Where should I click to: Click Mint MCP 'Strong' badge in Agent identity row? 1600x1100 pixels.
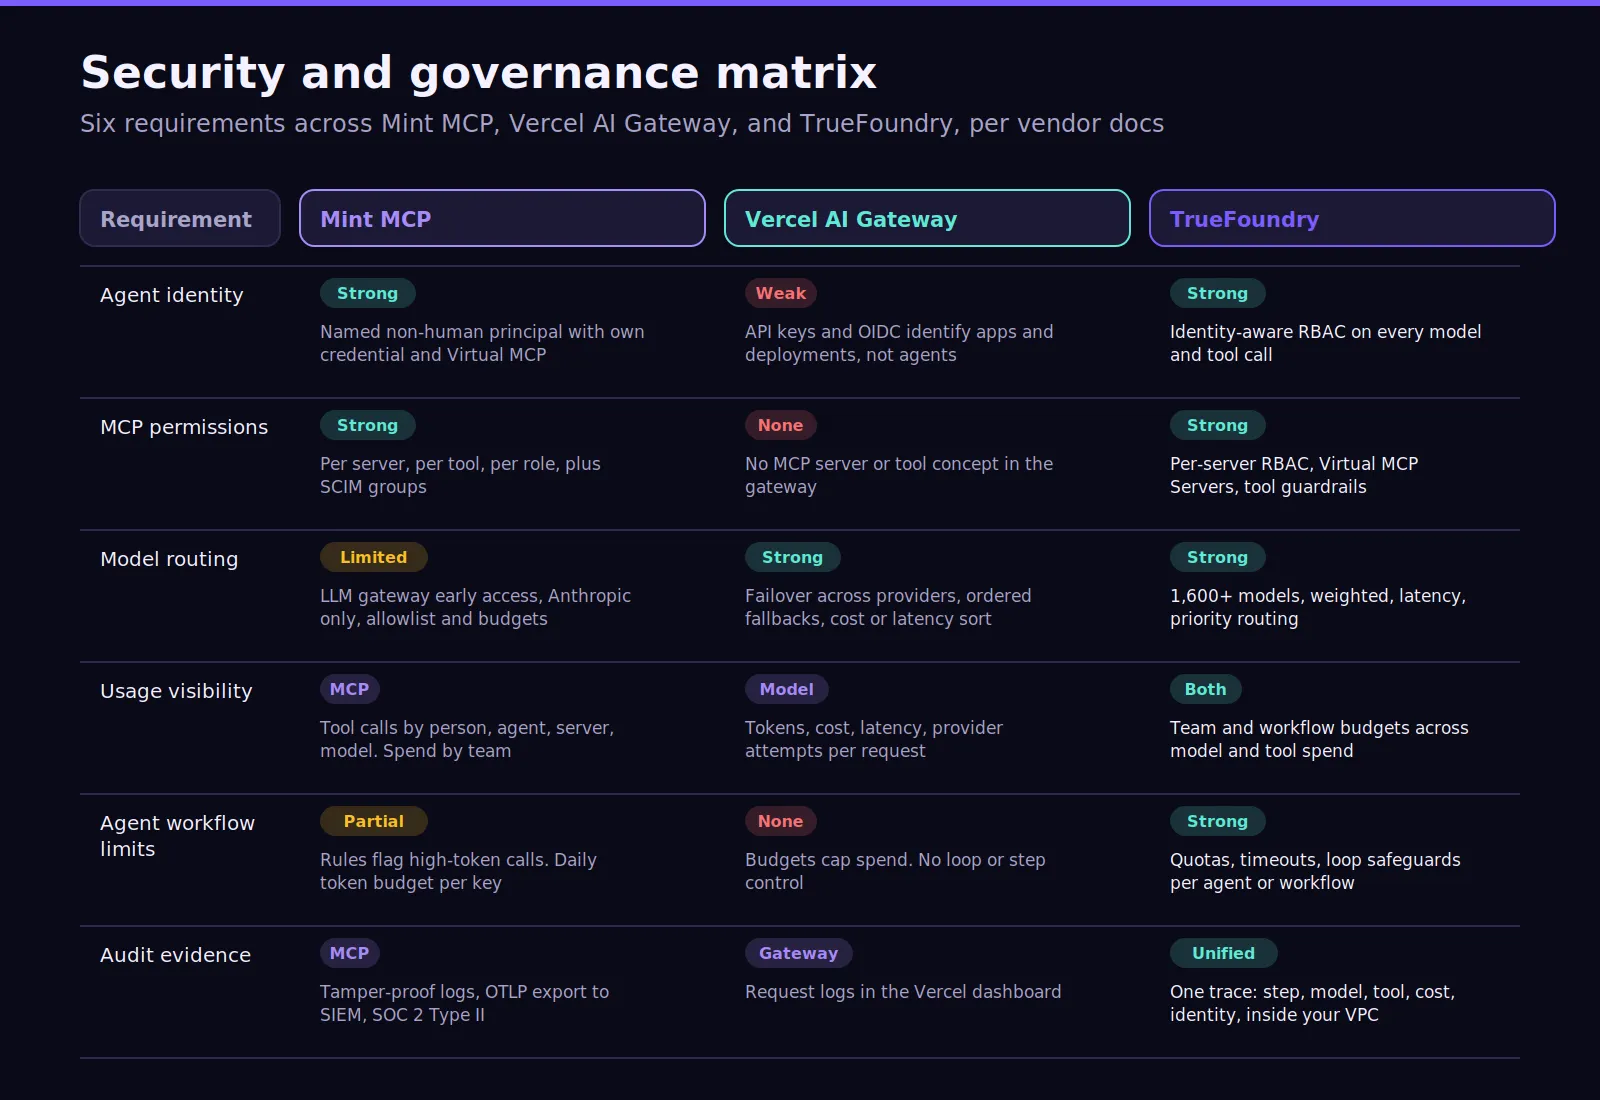click(367, 293)
